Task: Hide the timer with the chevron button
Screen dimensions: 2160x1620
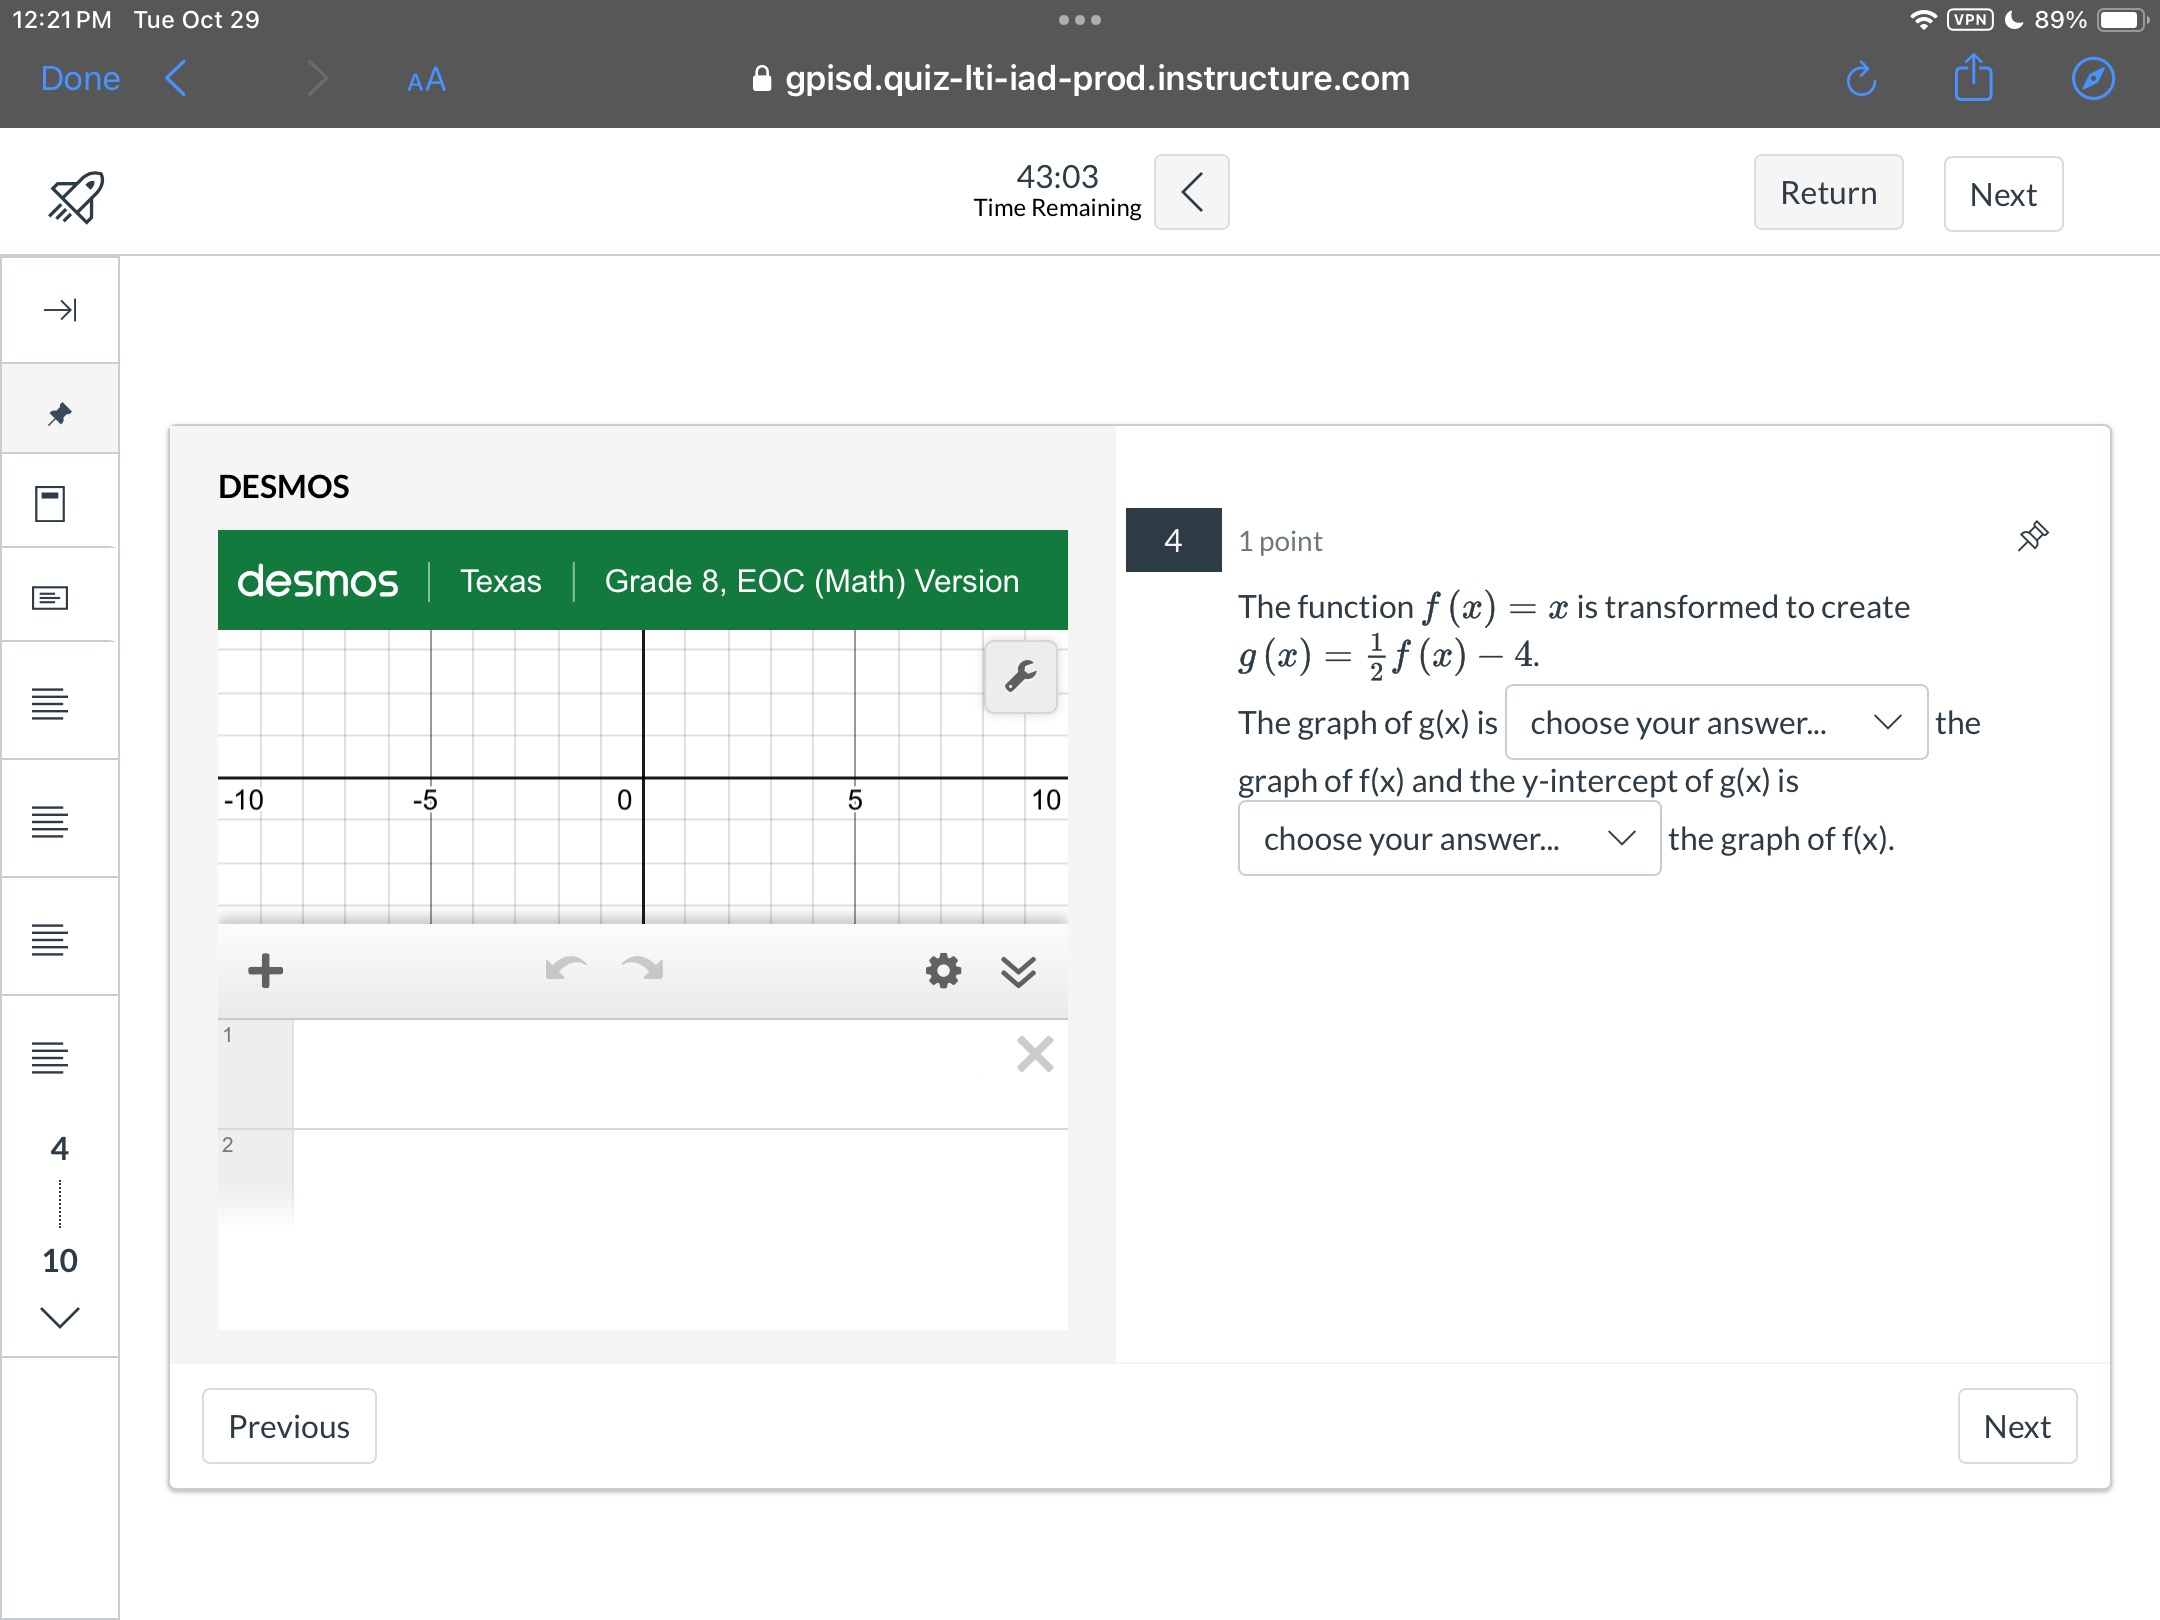Action: click(1192, 192)
